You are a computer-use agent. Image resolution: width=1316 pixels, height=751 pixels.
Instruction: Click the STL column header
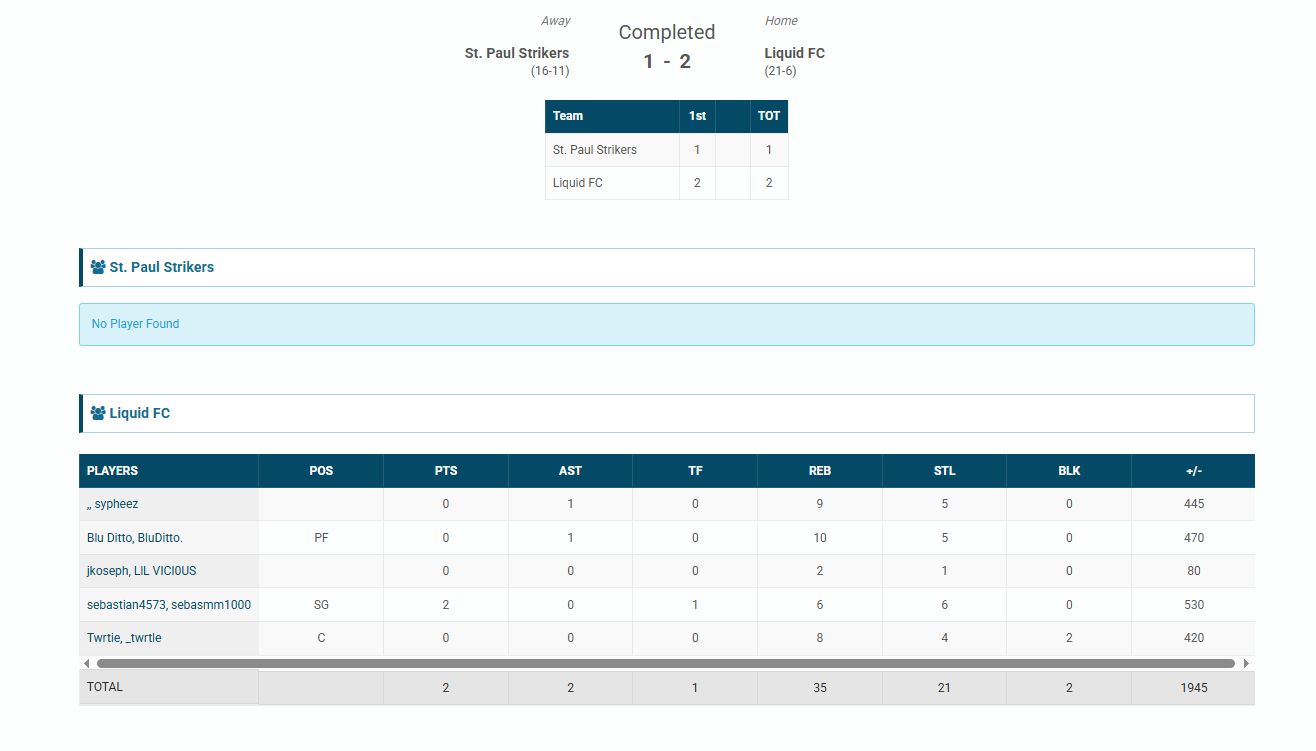pyautogui.click(x=944, y=471)
